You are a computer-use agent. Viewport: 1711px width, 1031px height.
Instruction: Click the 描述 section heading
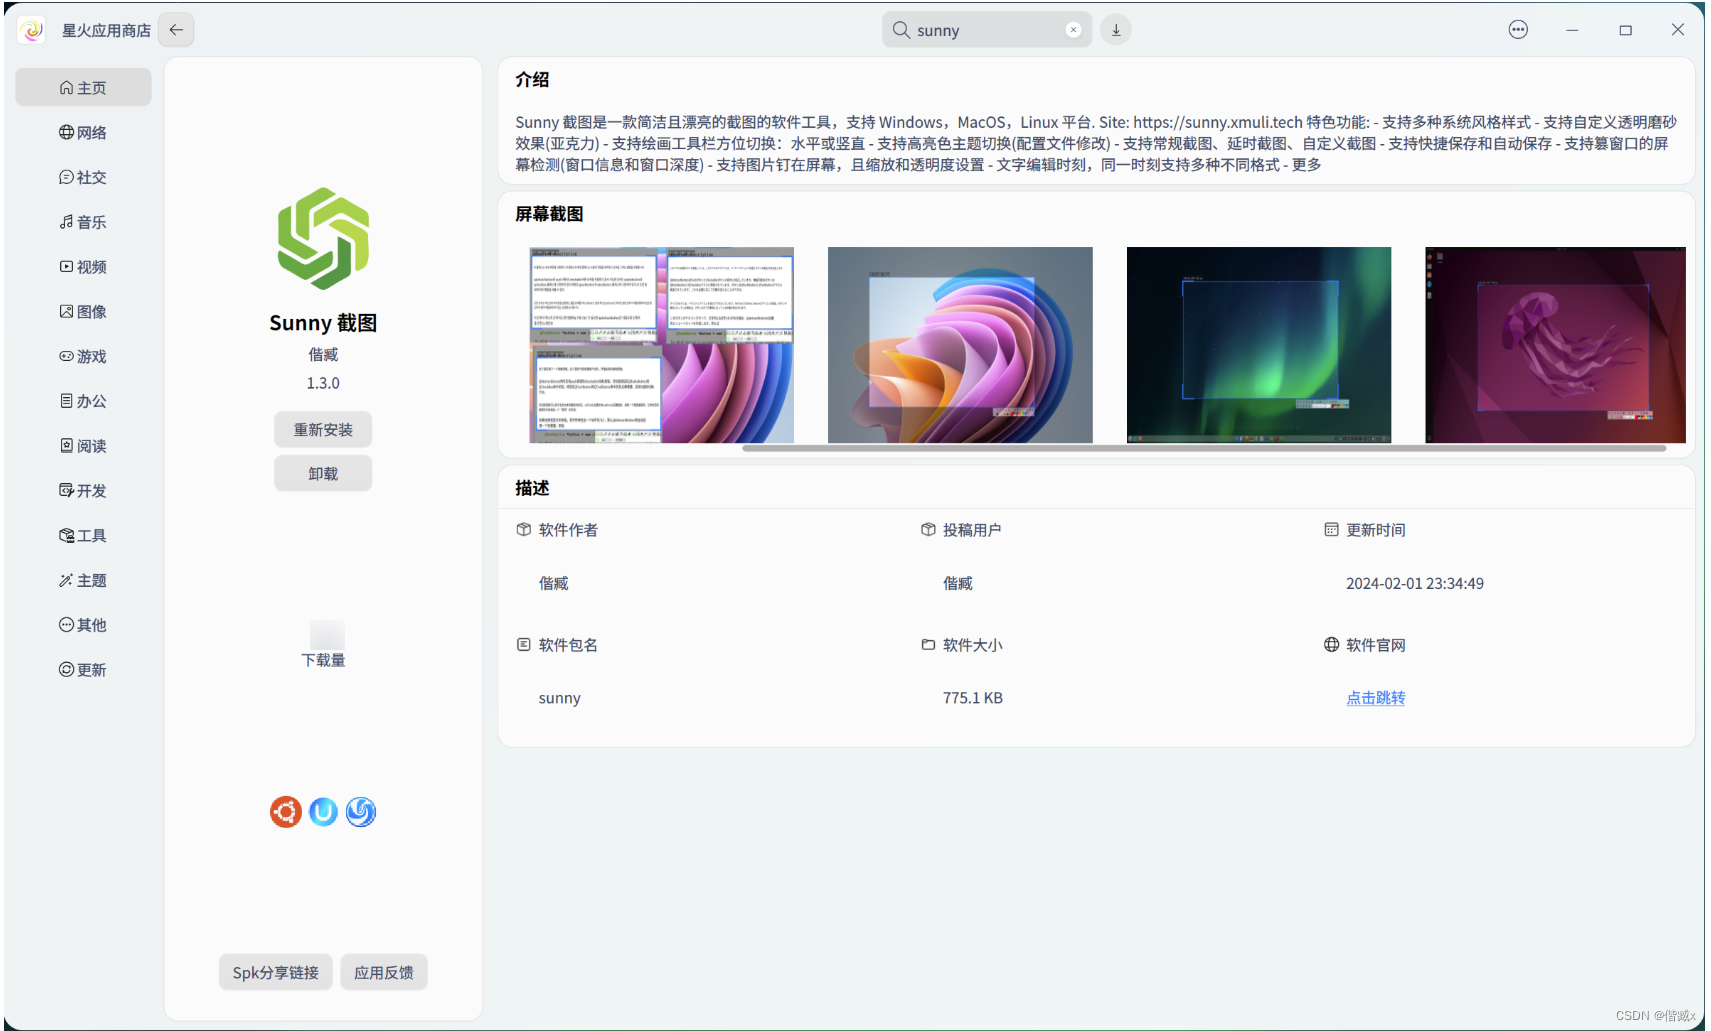click(x=532, y=488)
